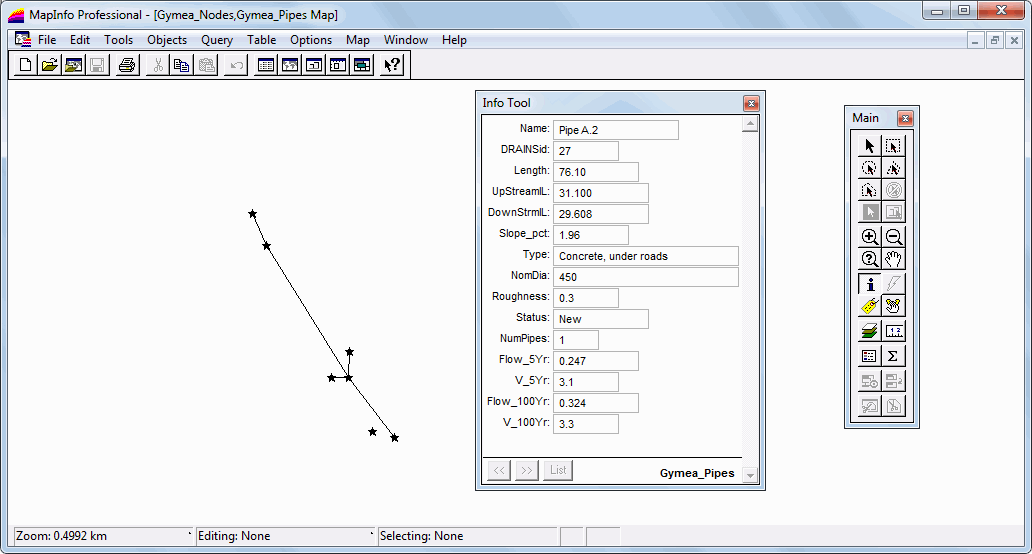
Task: Activate the Zoom-out magnifier tool
Action: (893, 237)
